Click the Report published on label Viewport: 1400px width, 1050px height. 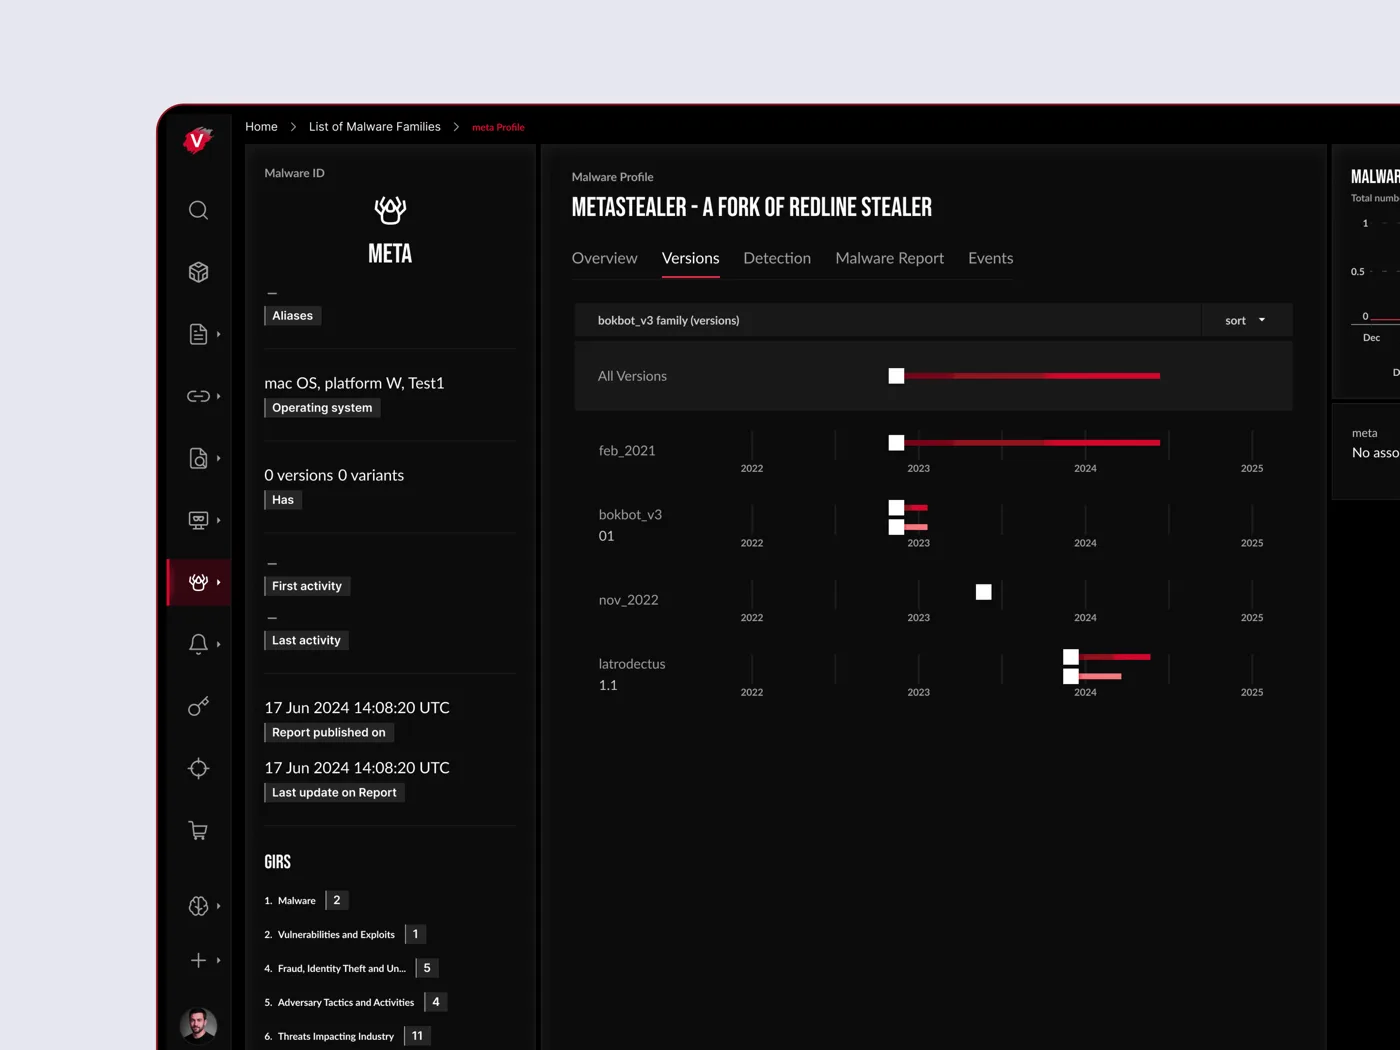[328, 732]
